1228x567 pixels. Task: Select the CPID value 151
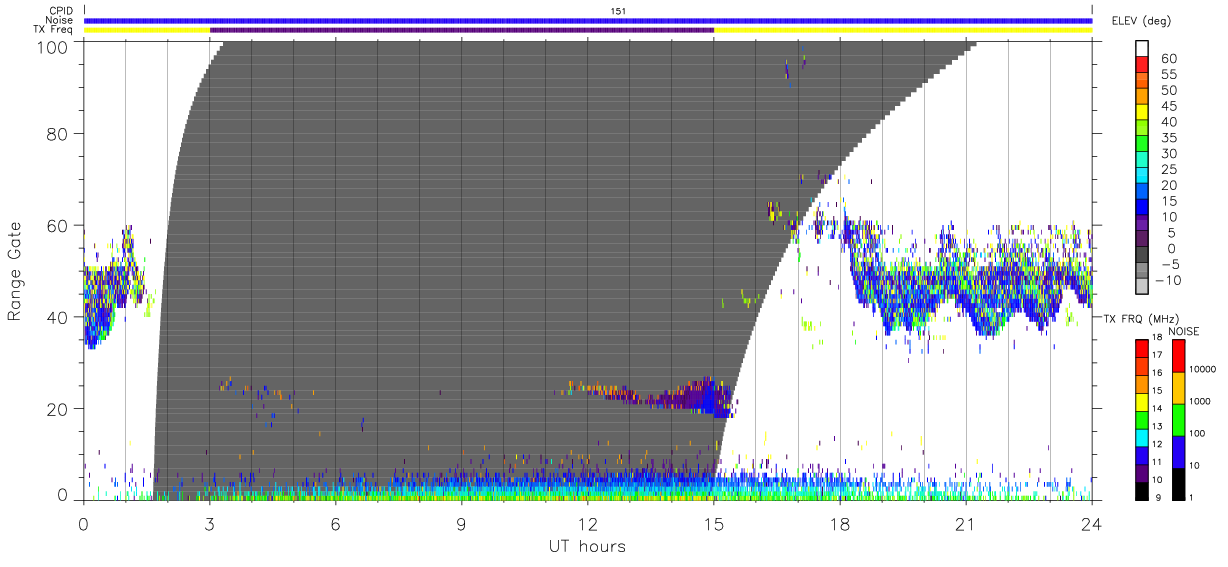tap(617, 10)
